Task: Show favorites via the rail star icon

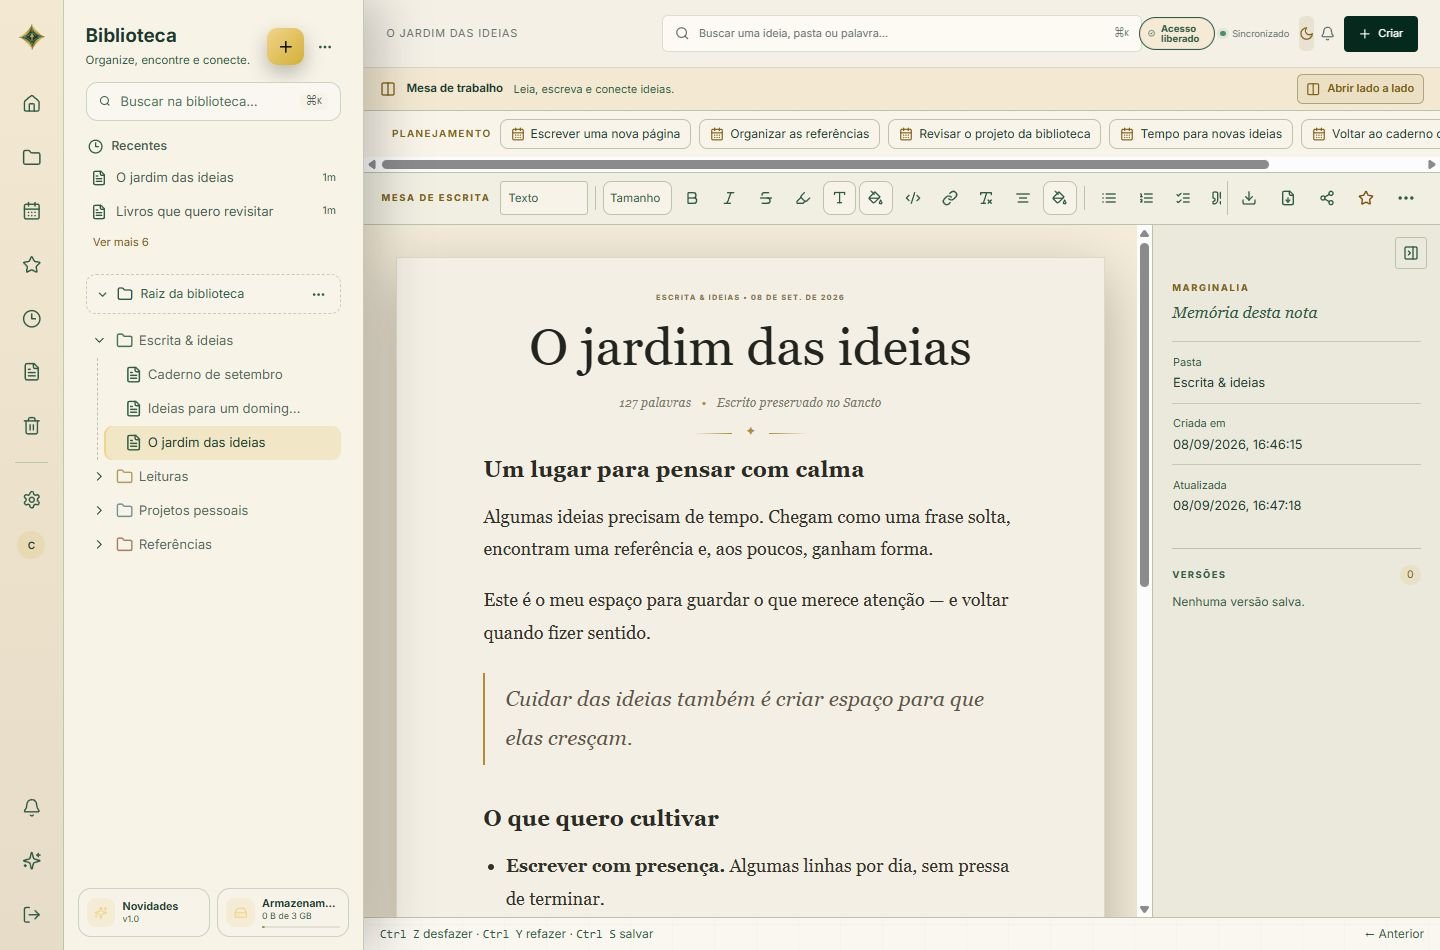Action: click(x=32, y=265)
